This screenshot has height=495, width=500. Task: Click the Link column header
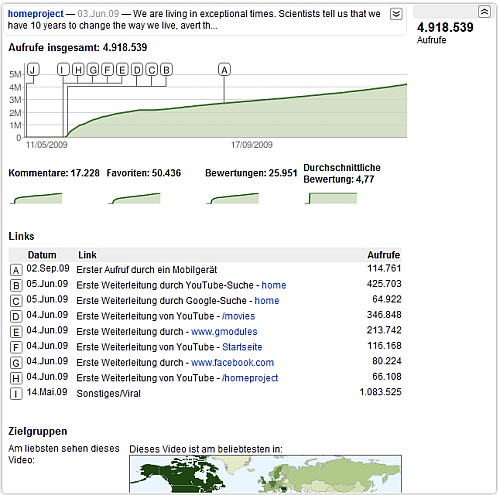tap(87, 255)
